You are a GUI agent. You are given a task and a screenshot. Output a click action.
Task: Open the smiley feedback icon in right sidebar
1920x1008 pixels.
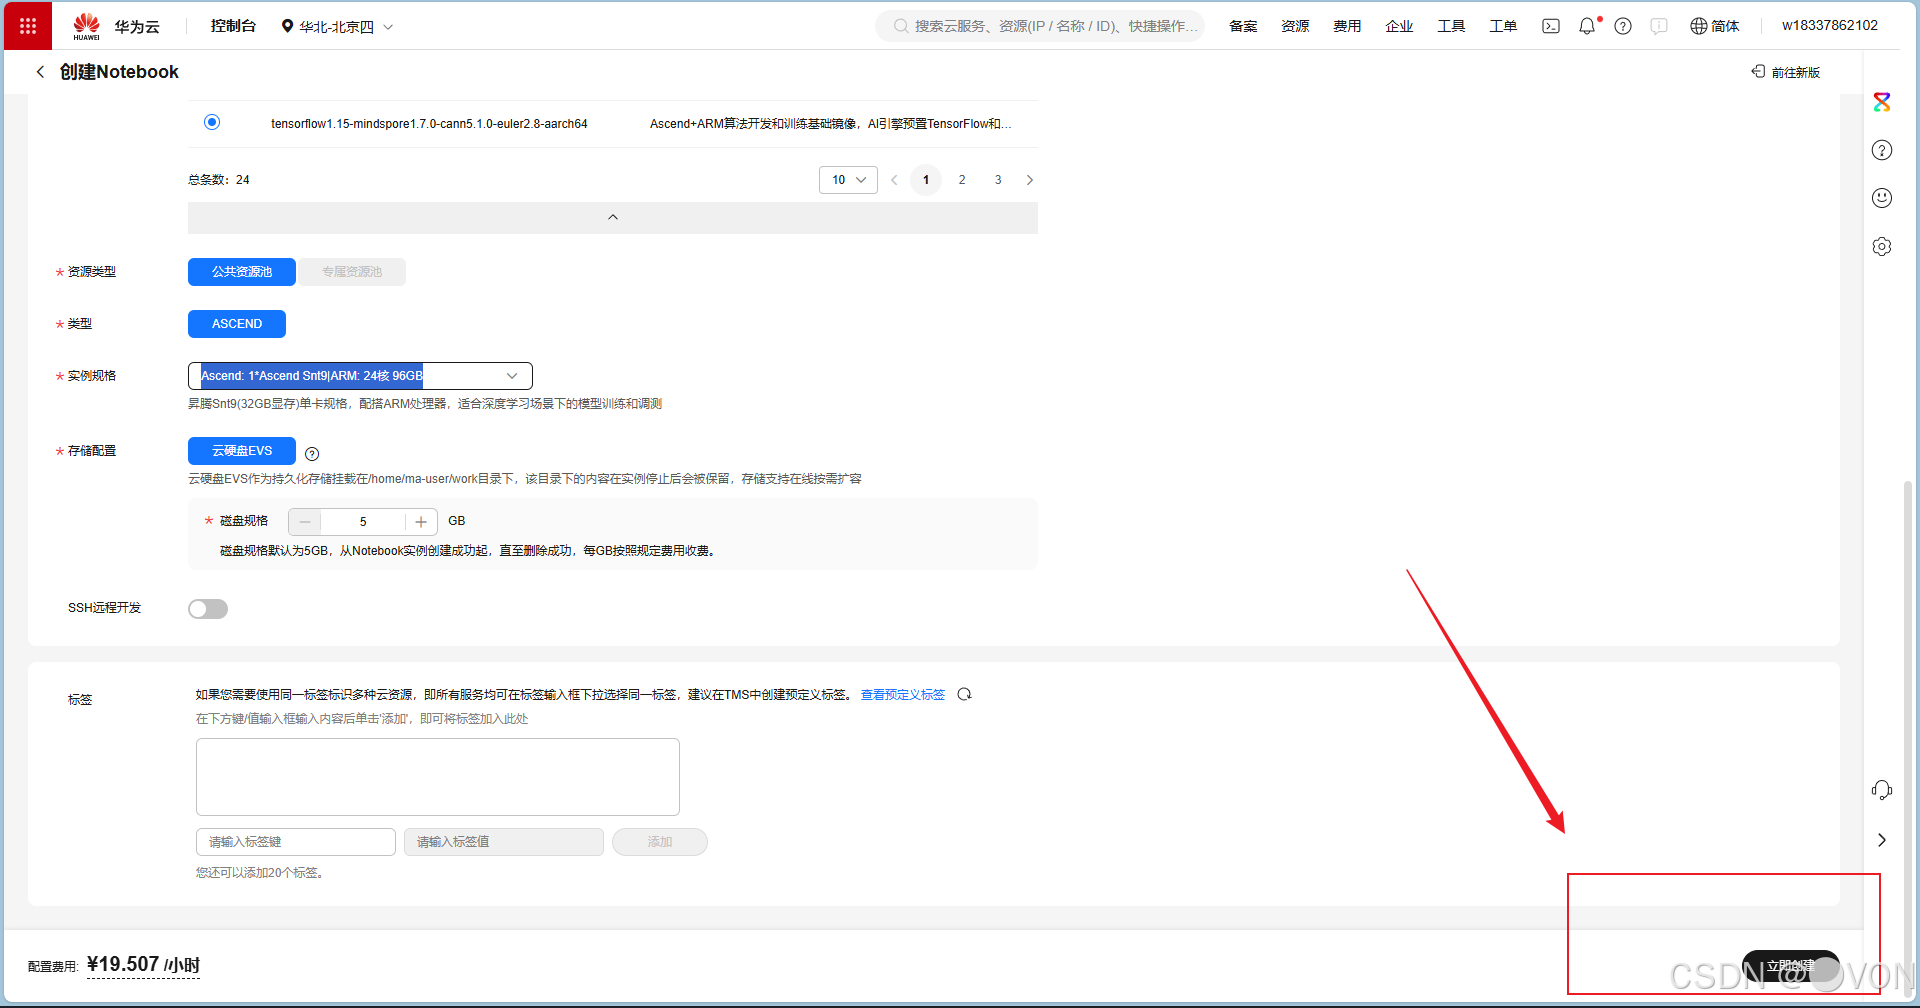coord(1882,198)
